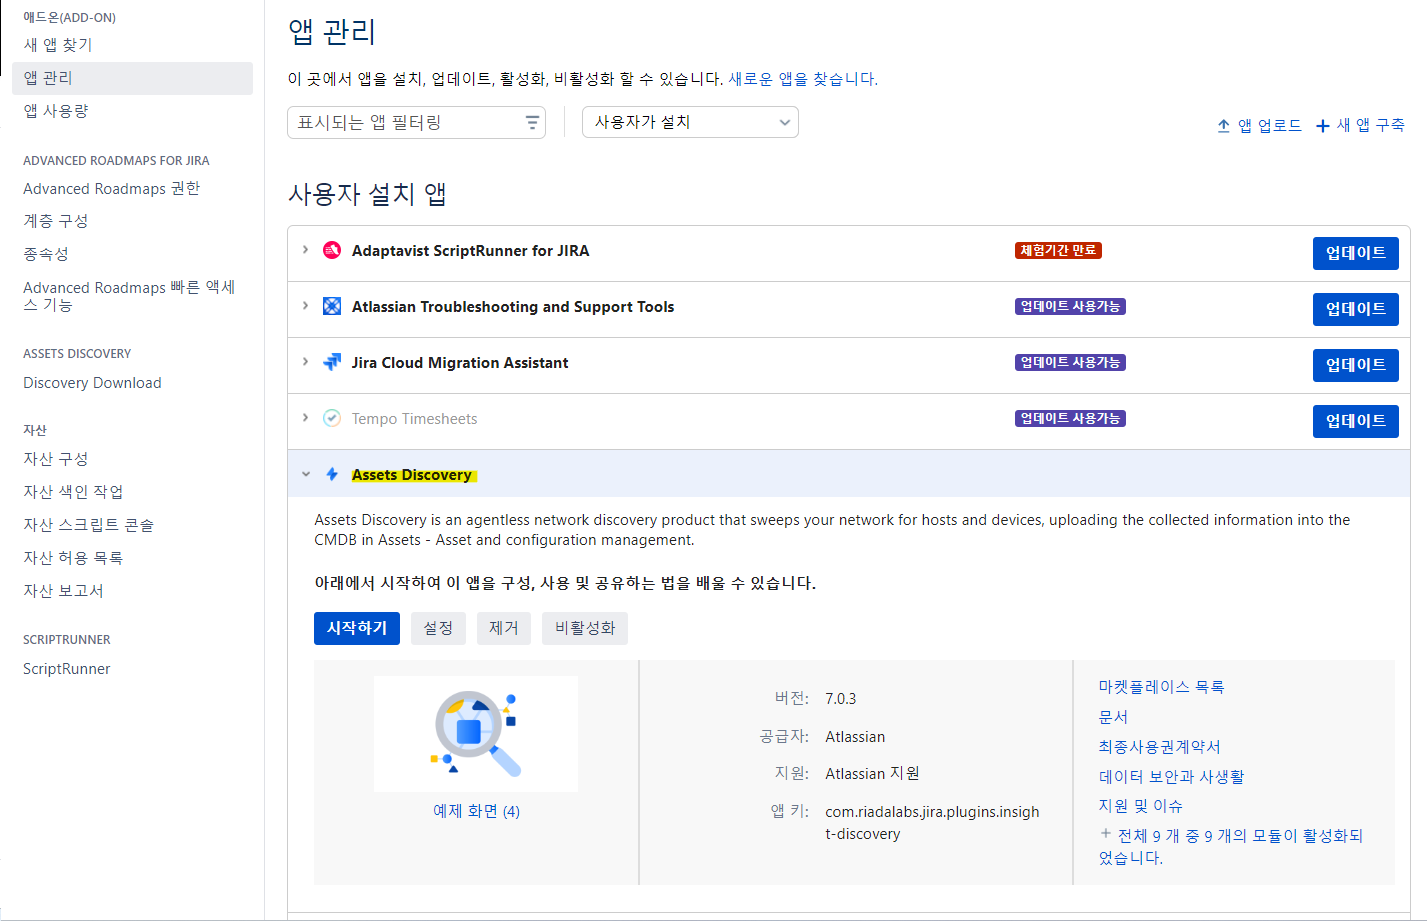Open 앱 사용량 in sidebar
Screen dimensions: 1427x921
tap(56, 111)
